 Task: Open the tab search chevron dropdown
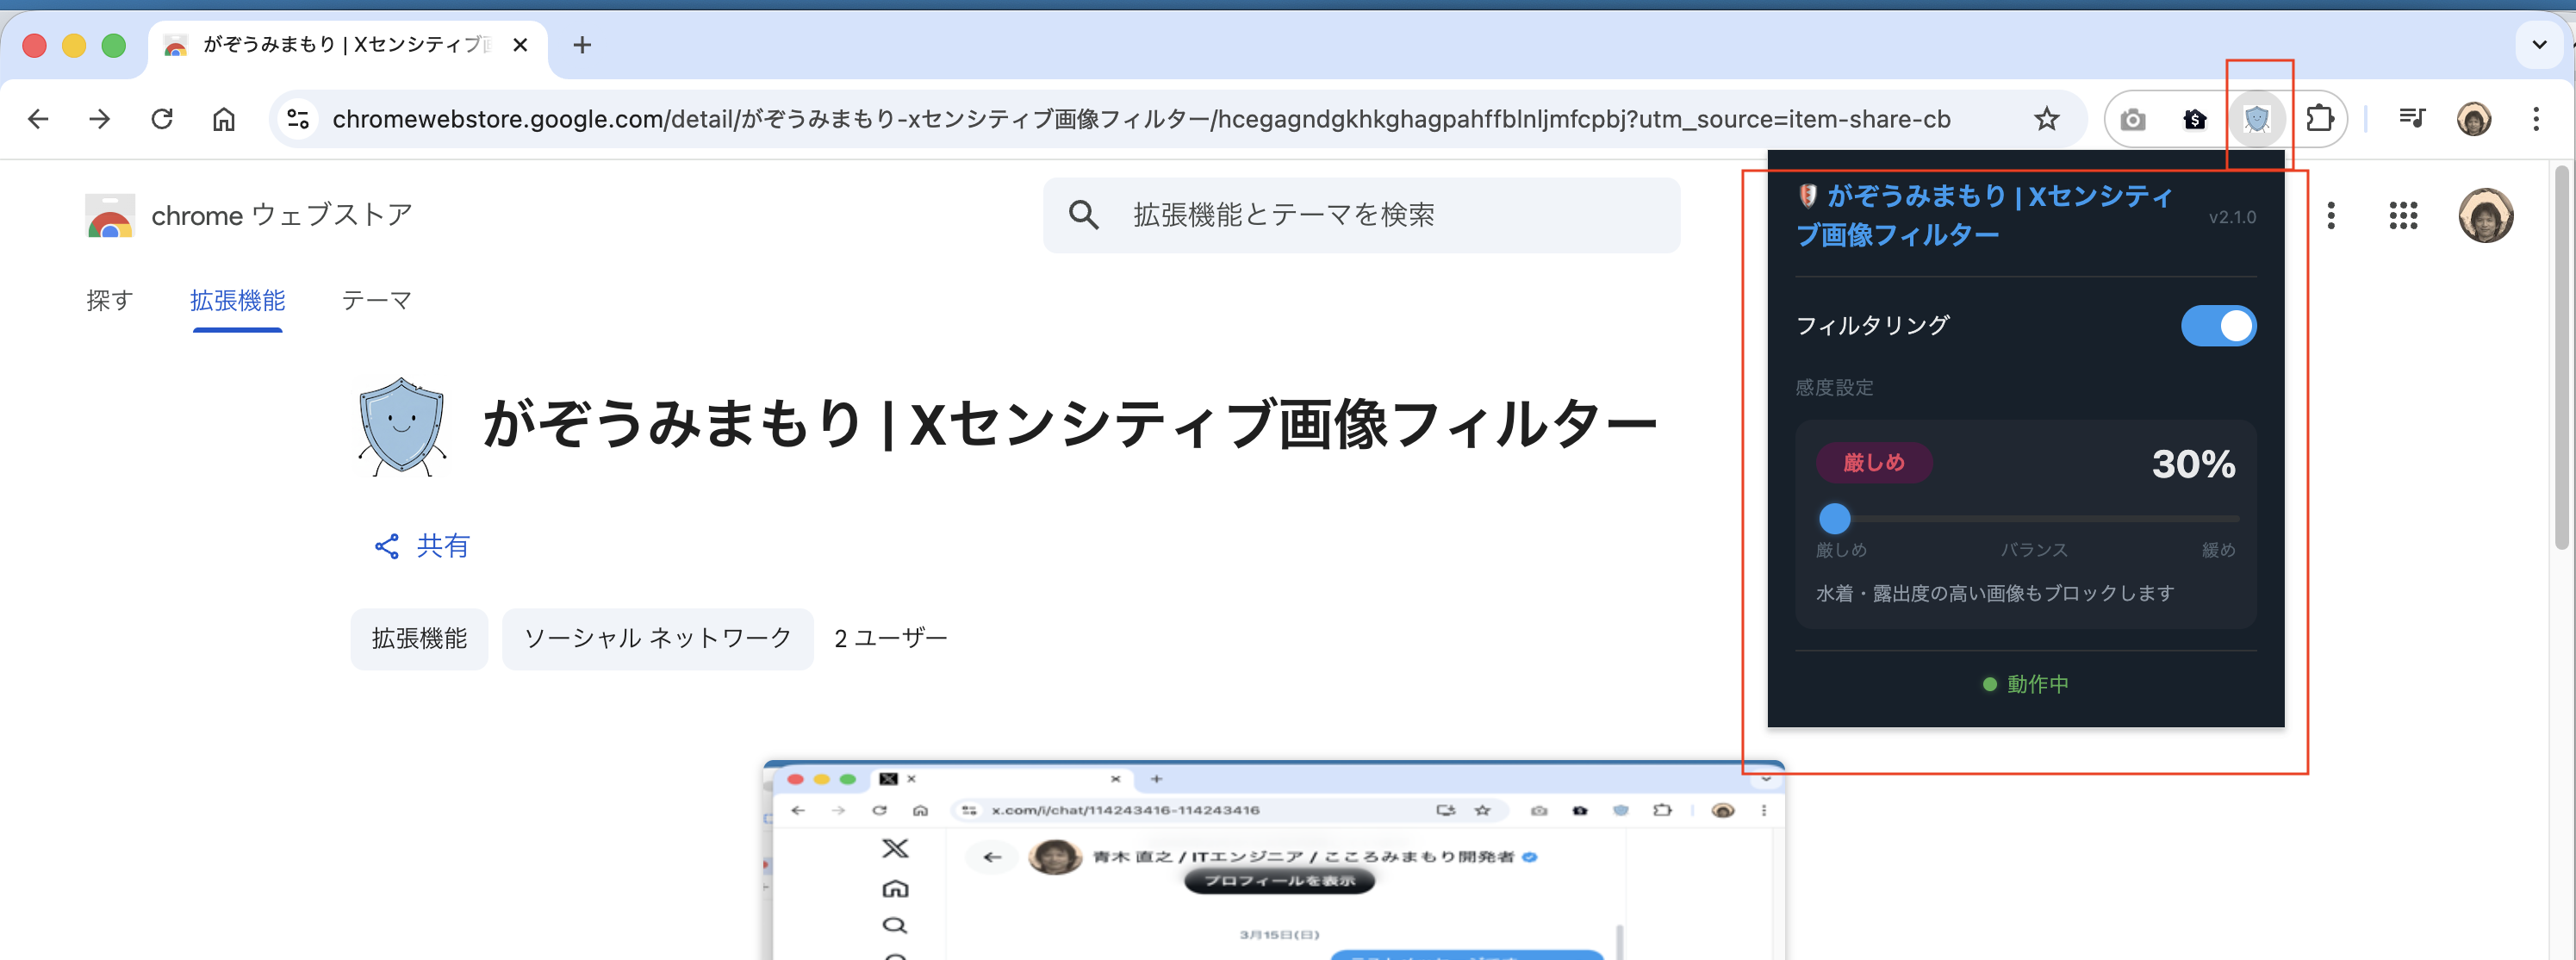(x=2539, y=44)
